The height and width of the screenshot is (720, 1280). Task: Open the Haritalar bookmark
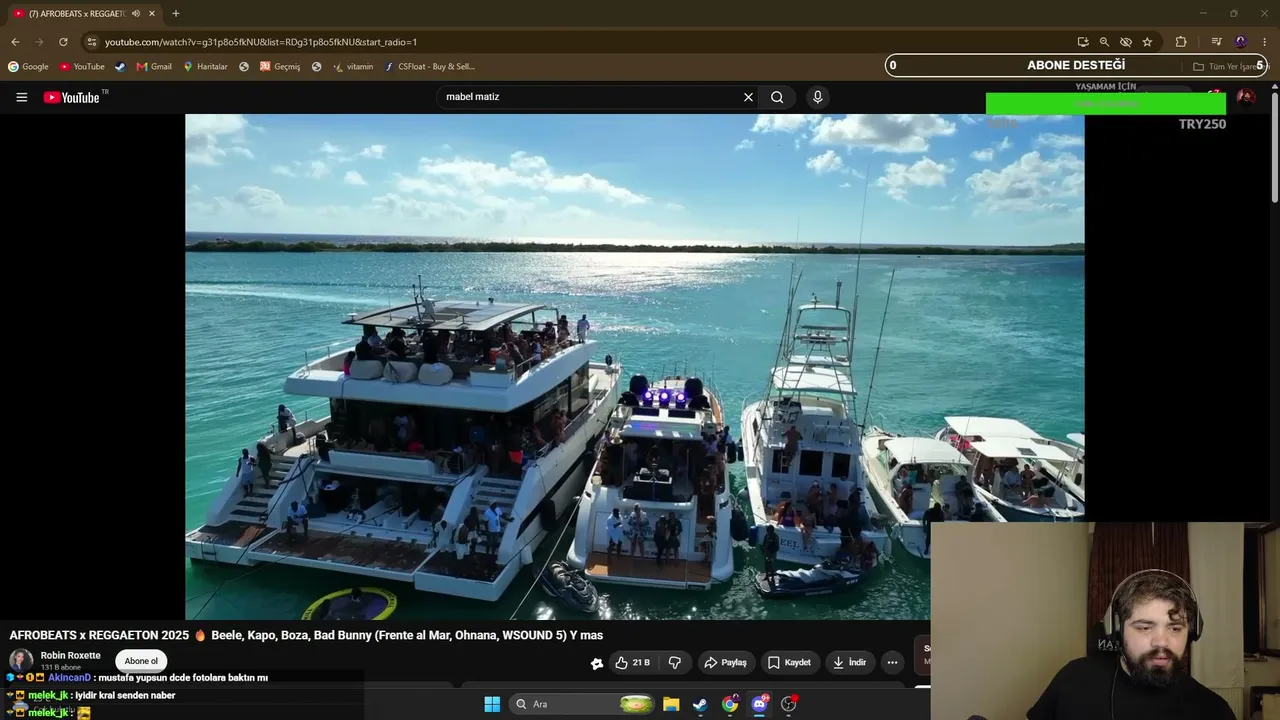205,67
